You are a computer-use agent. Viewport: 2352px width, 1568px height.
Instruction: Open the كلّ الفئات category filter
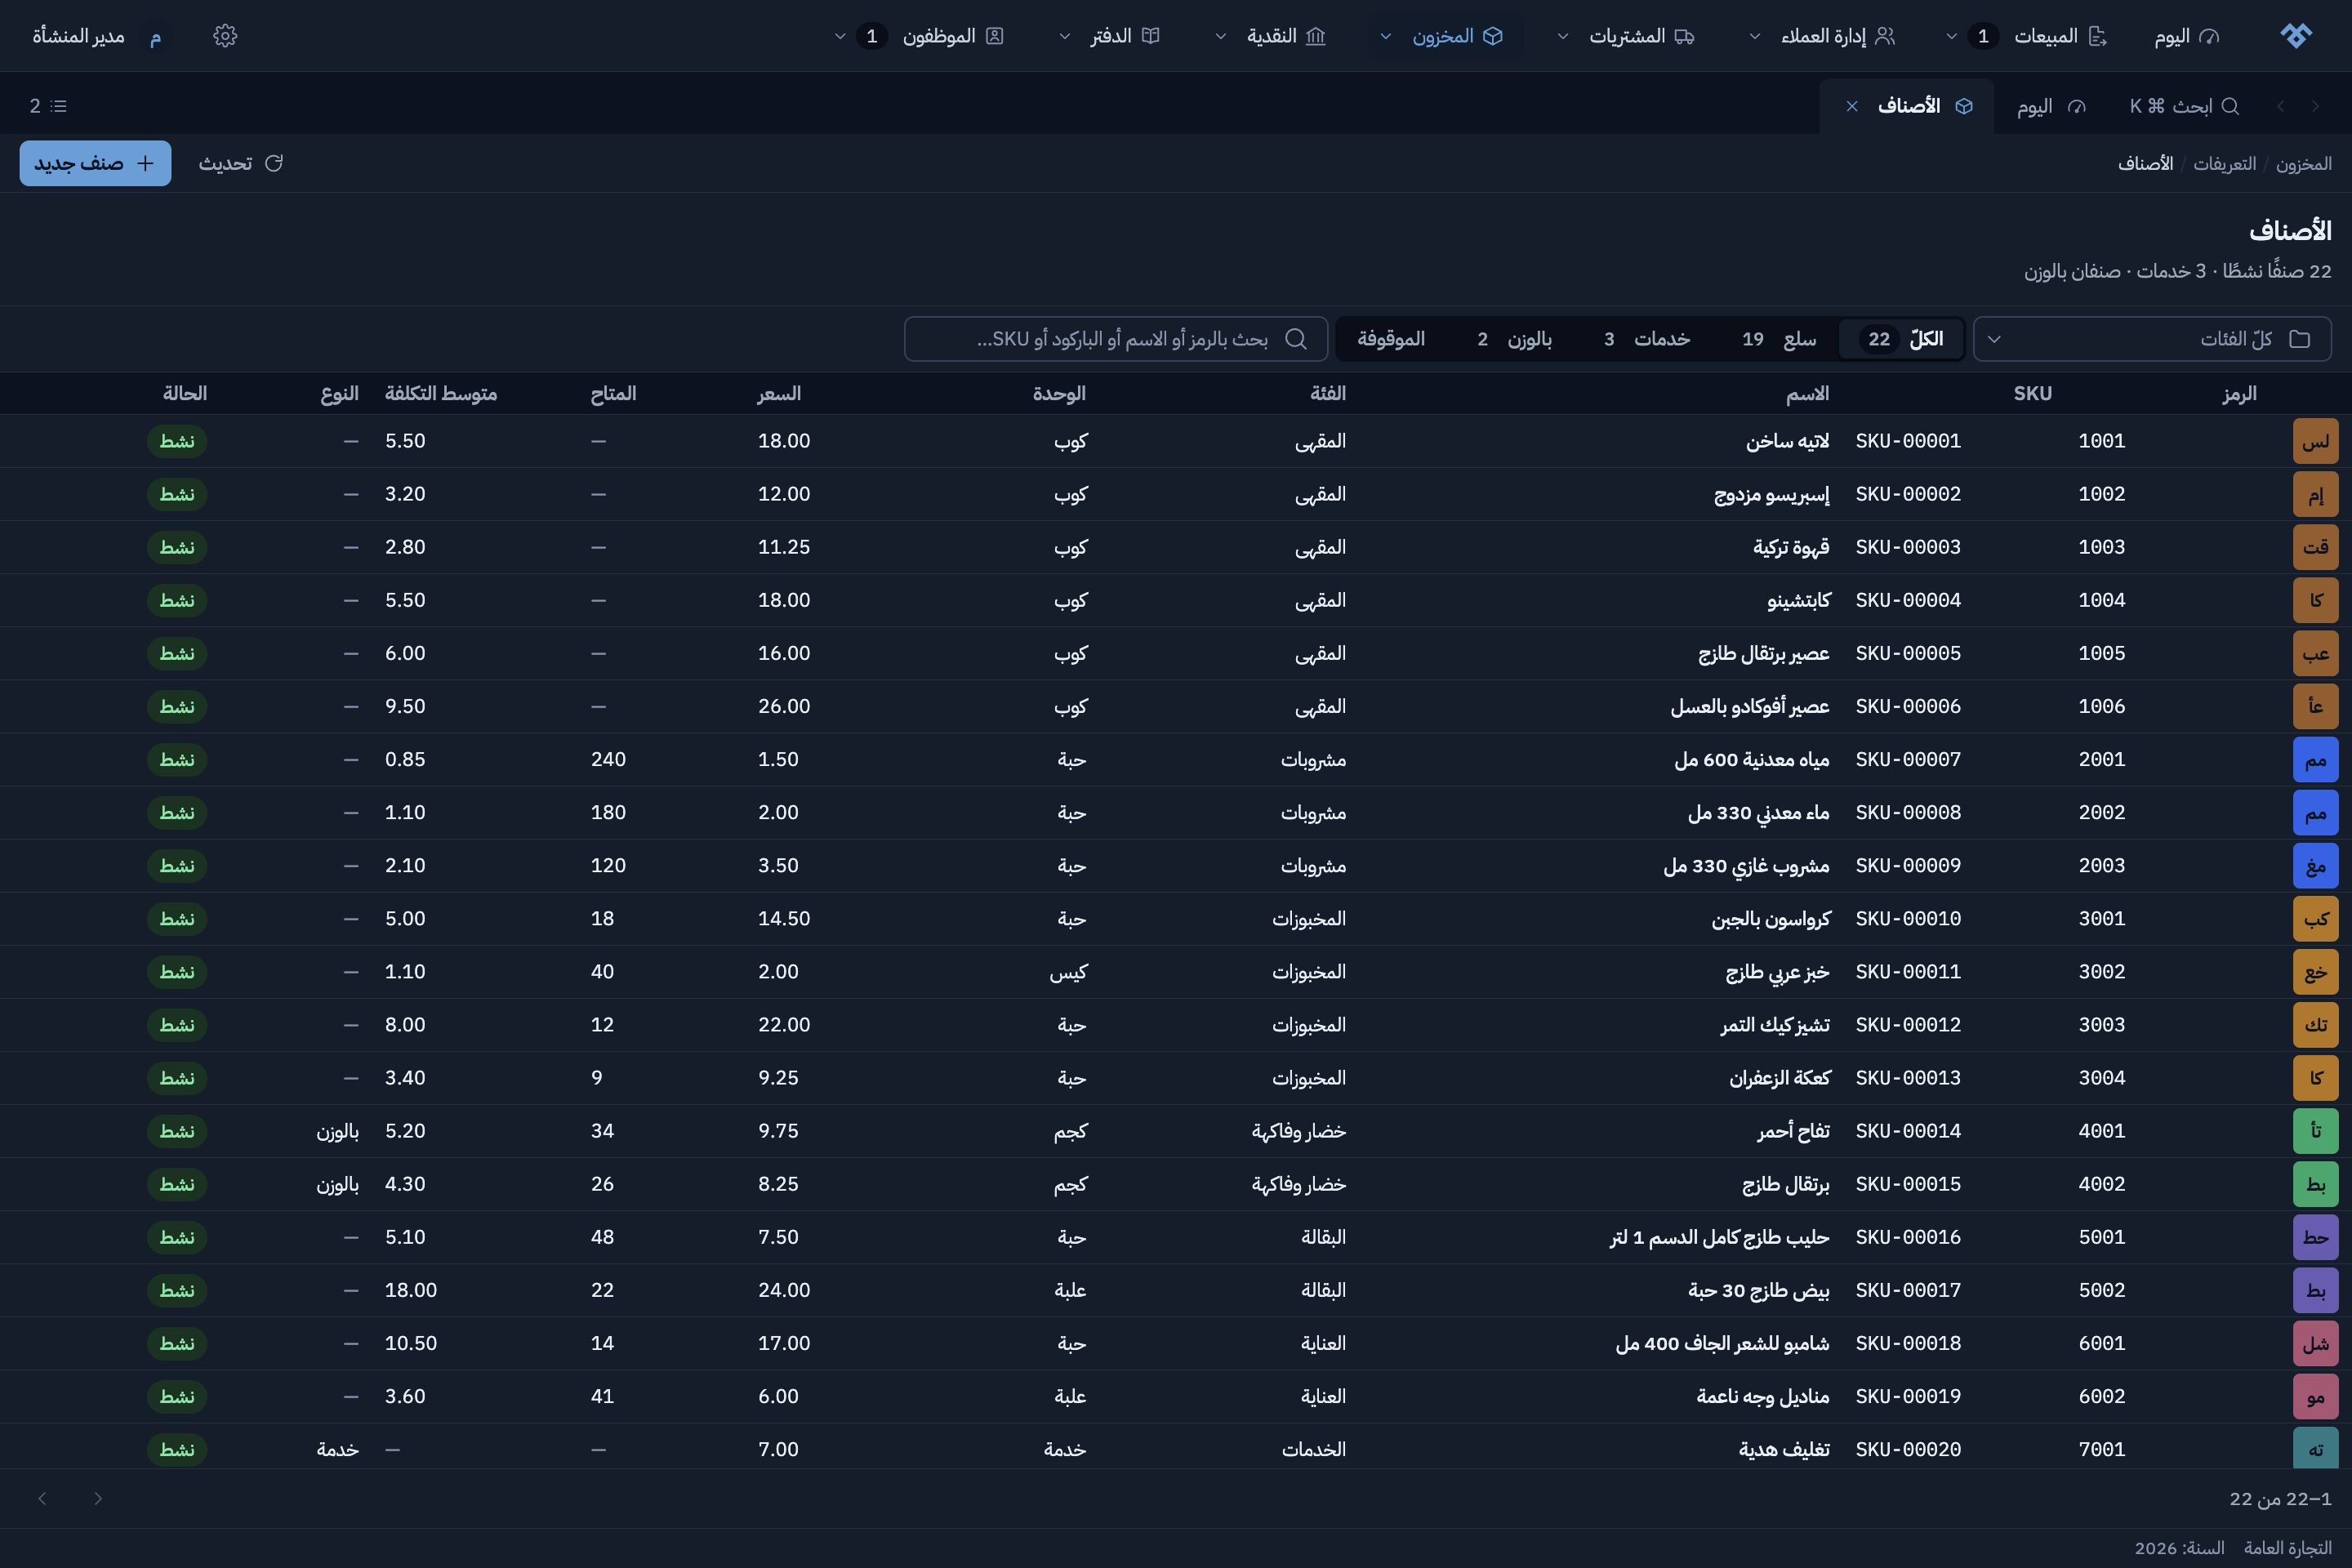(2152, 339)
